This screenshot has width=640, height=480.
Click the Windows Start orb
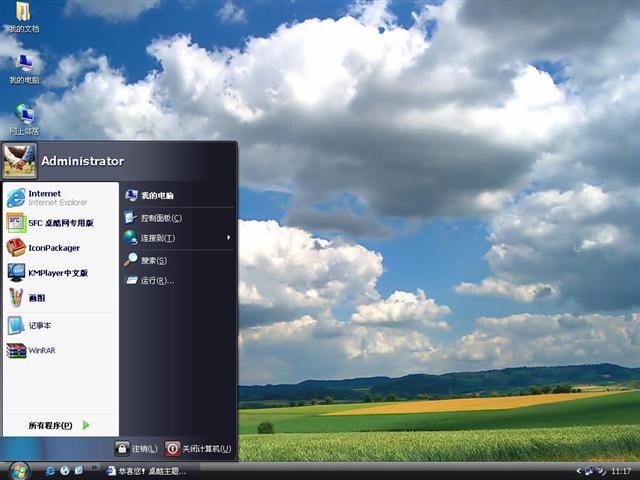pyautogui.click(x=18, y=471)
